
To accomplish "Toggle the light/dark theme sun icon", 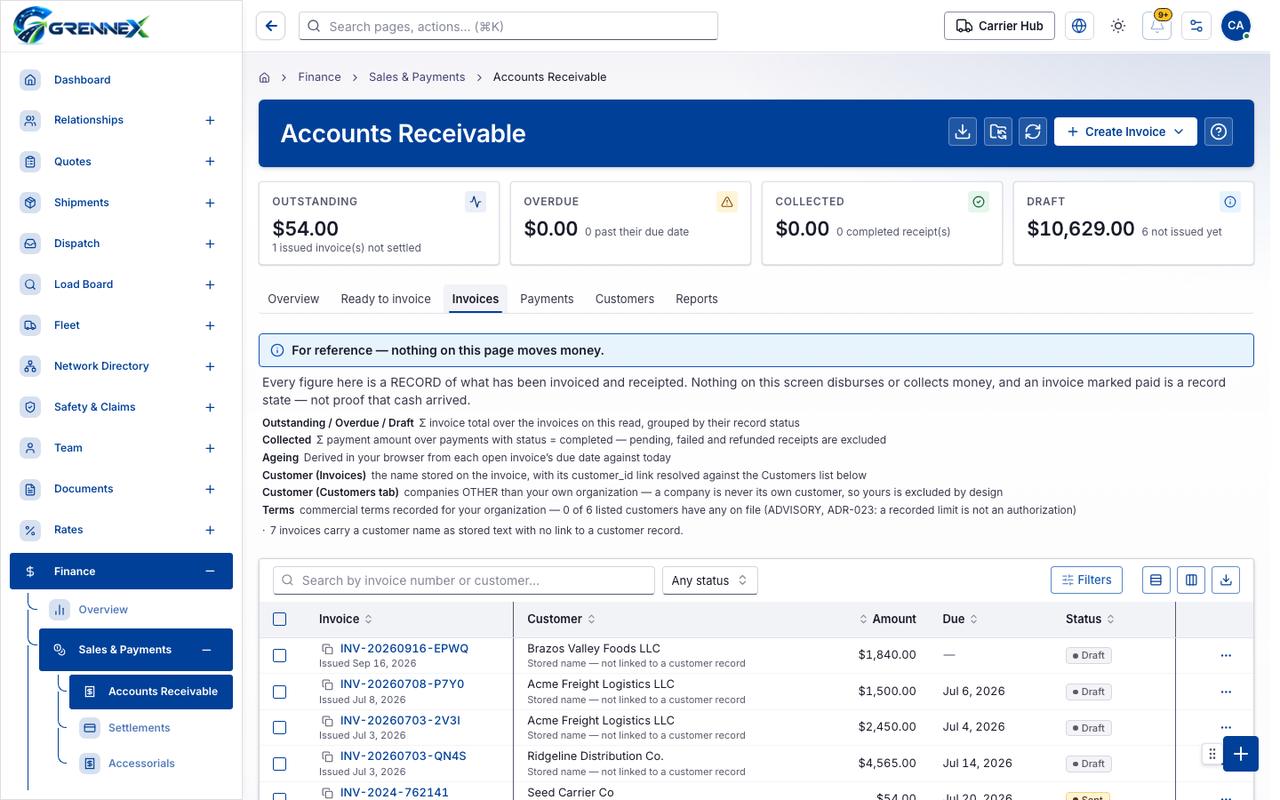I will coord(1118,26).
